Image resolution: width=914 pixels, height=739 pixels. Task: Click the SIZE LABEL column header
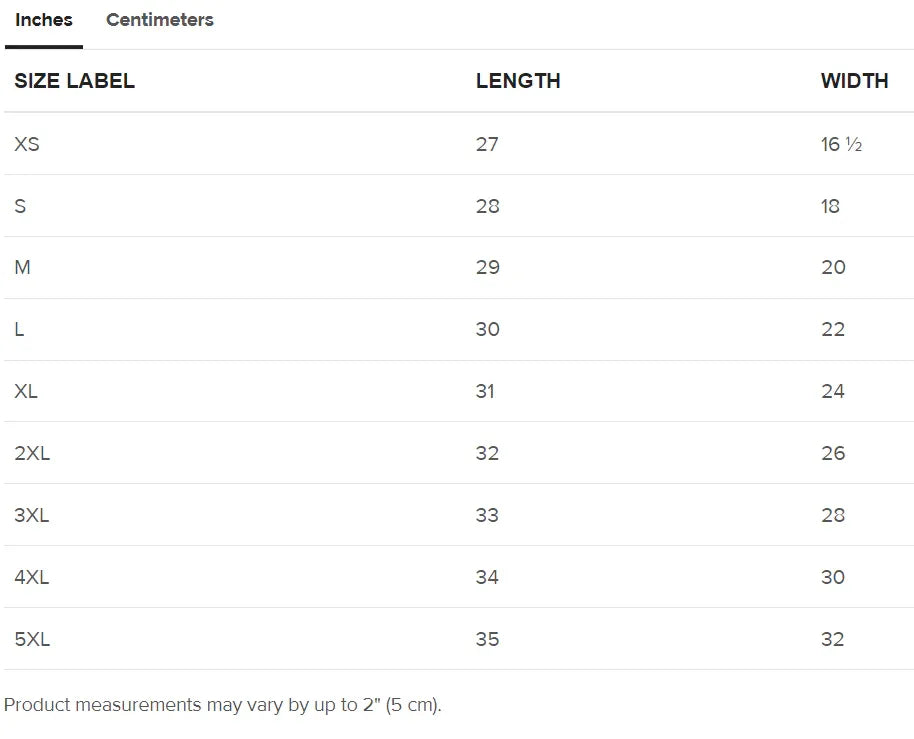tap(75, 82)
